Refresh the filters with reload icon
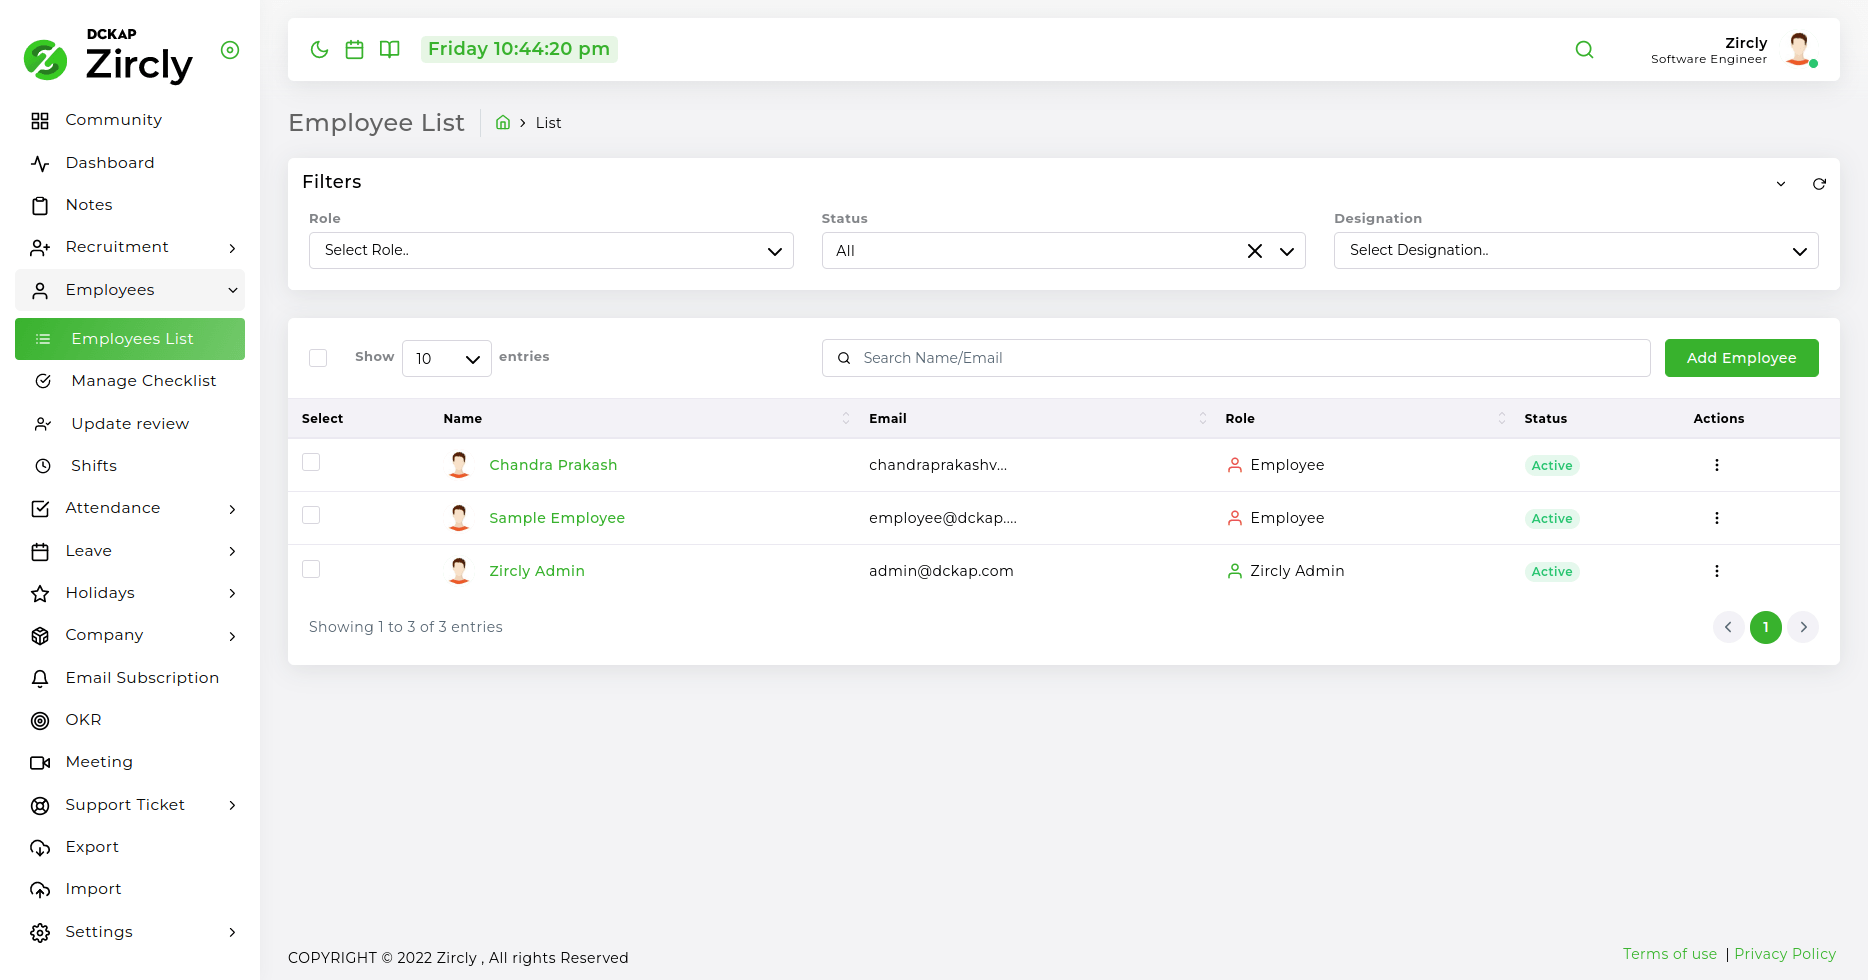The image size is (1868, 980). pos(1819,184)
